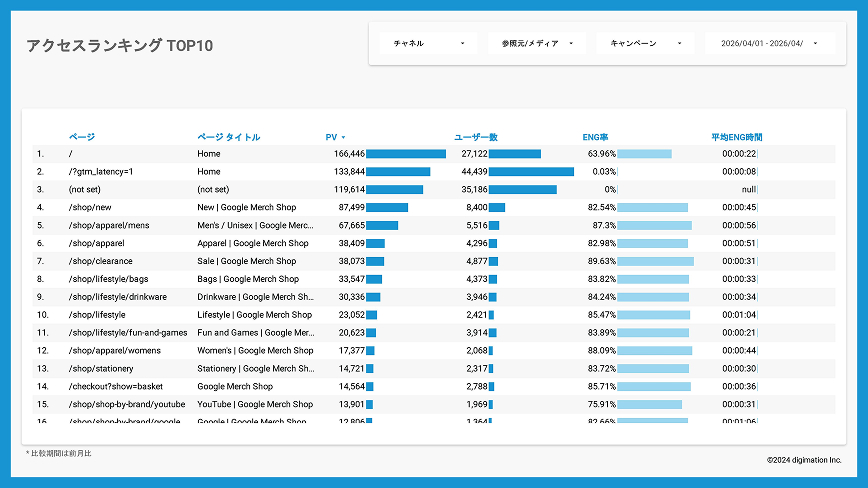Click the PV value 87,499

(x=352, y=207)
